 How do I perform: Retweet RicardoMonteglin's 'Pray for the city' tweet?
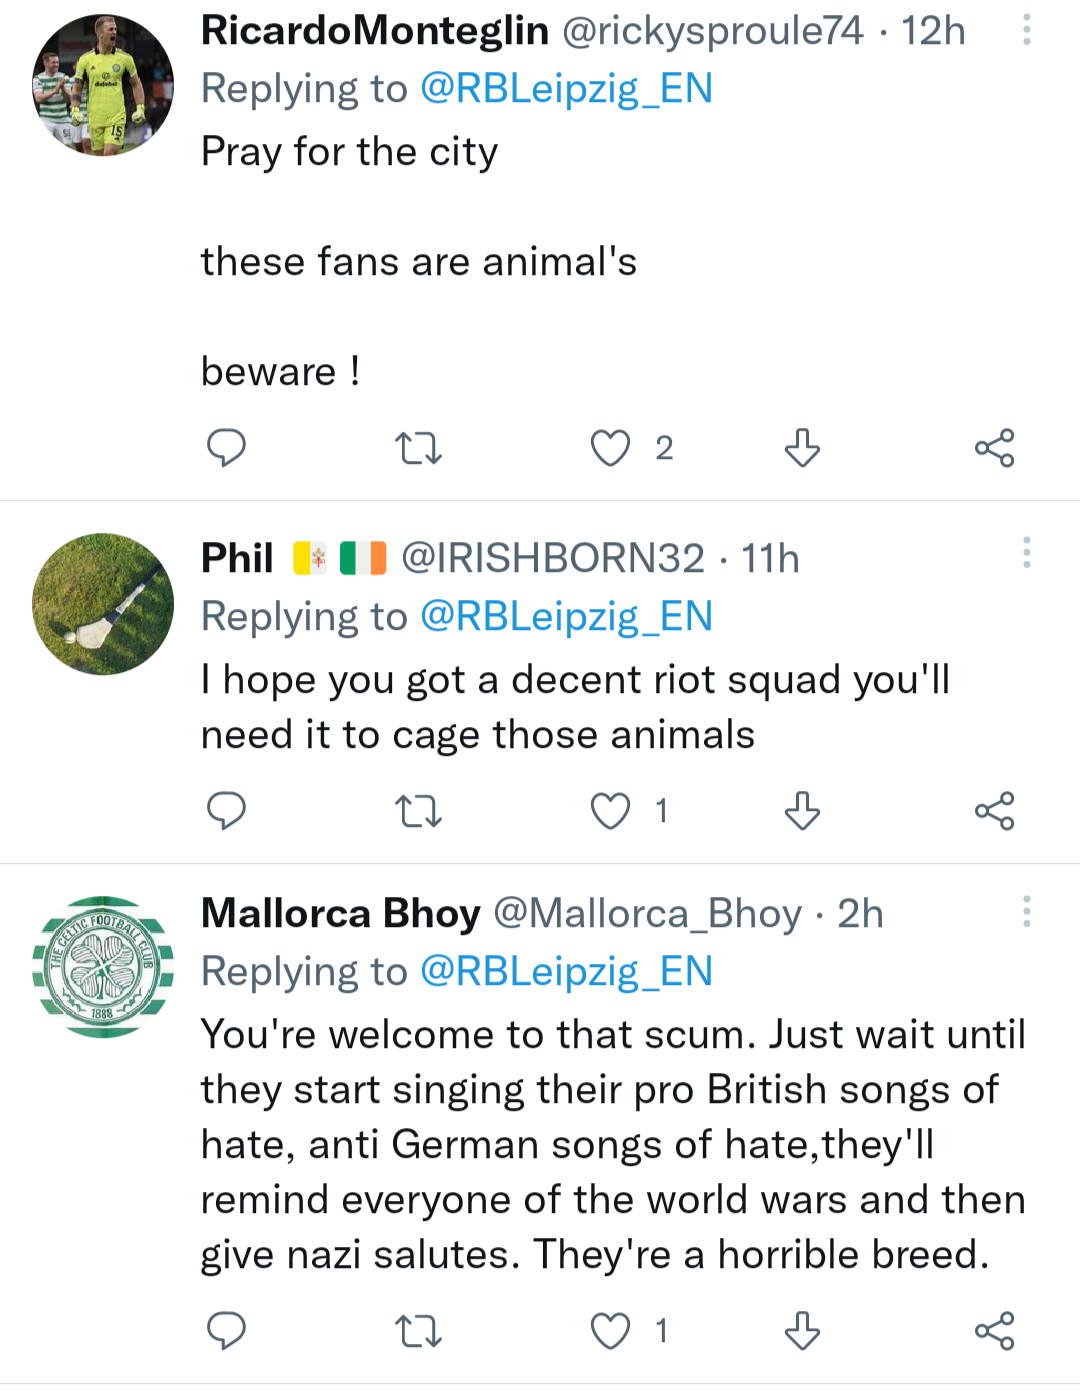click(418, 448)
